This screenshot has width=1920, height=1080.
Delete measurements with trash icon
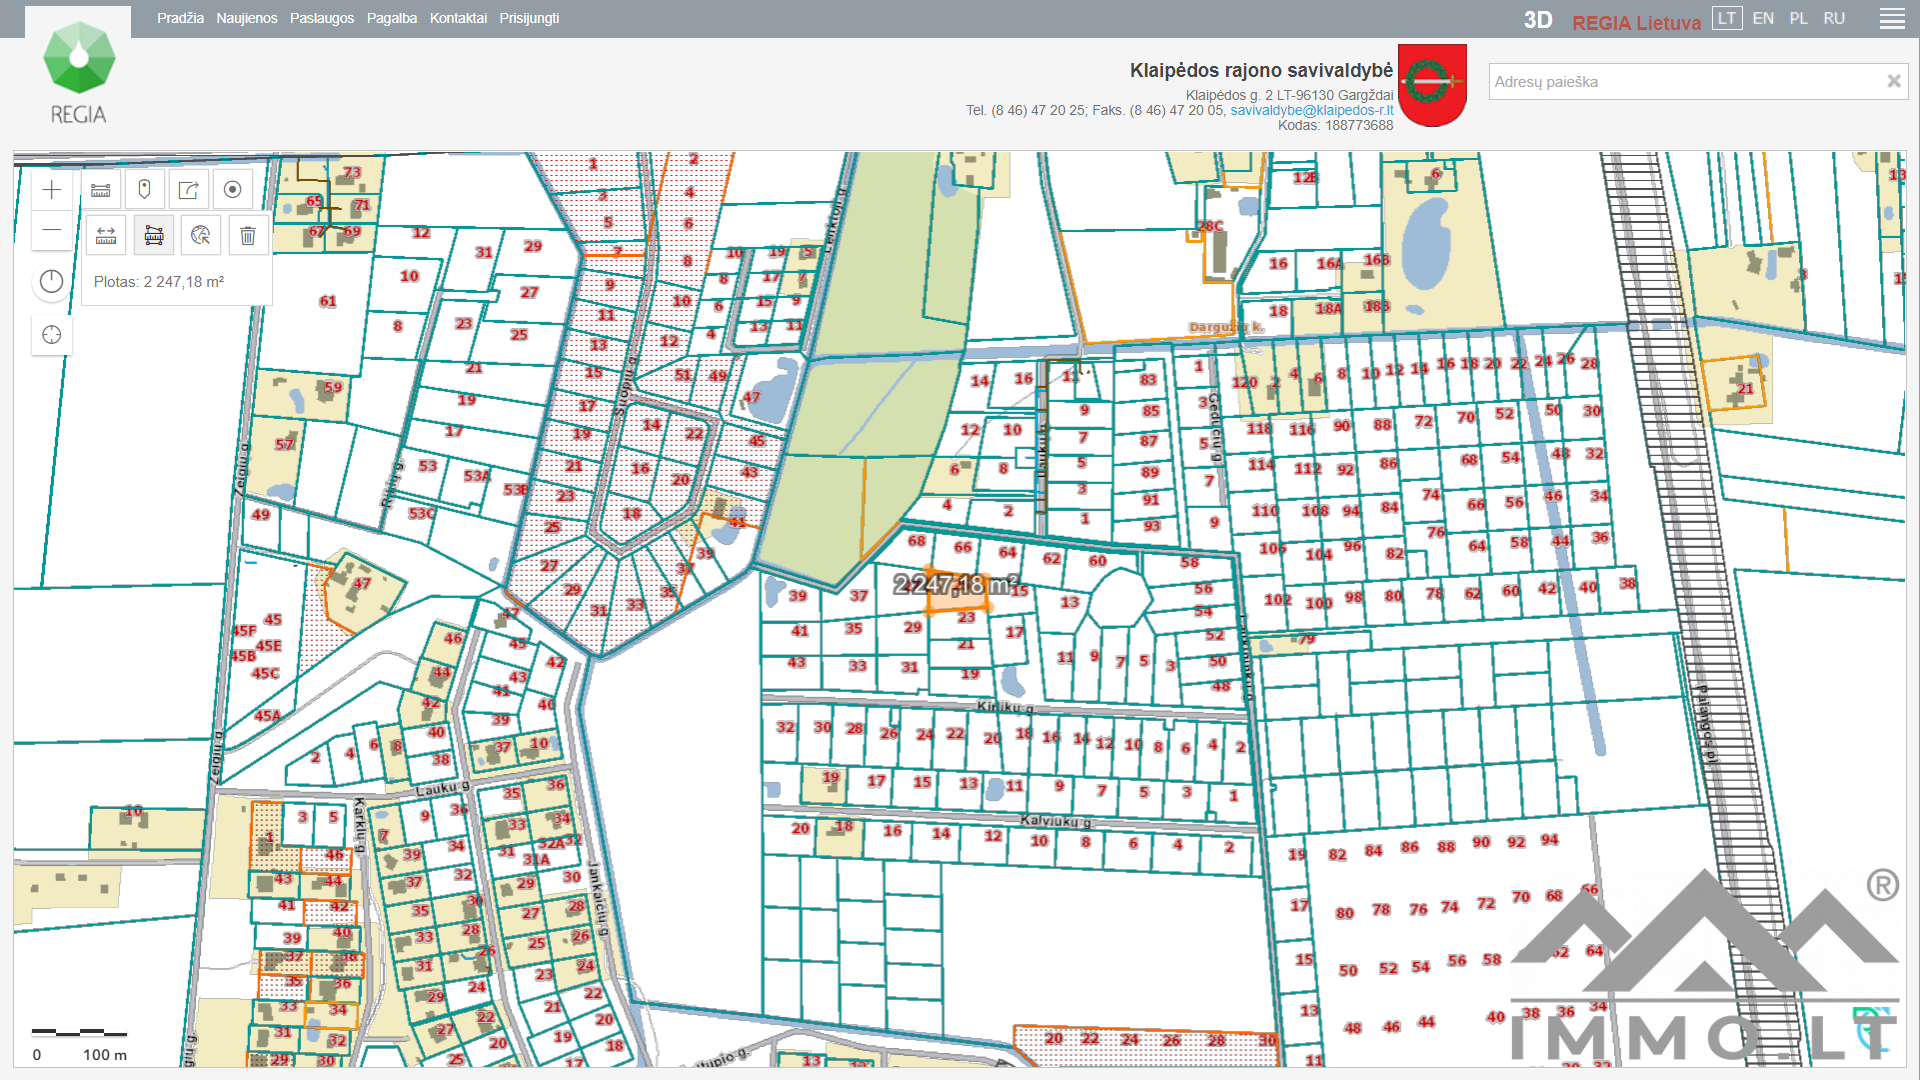coord(248,236)
